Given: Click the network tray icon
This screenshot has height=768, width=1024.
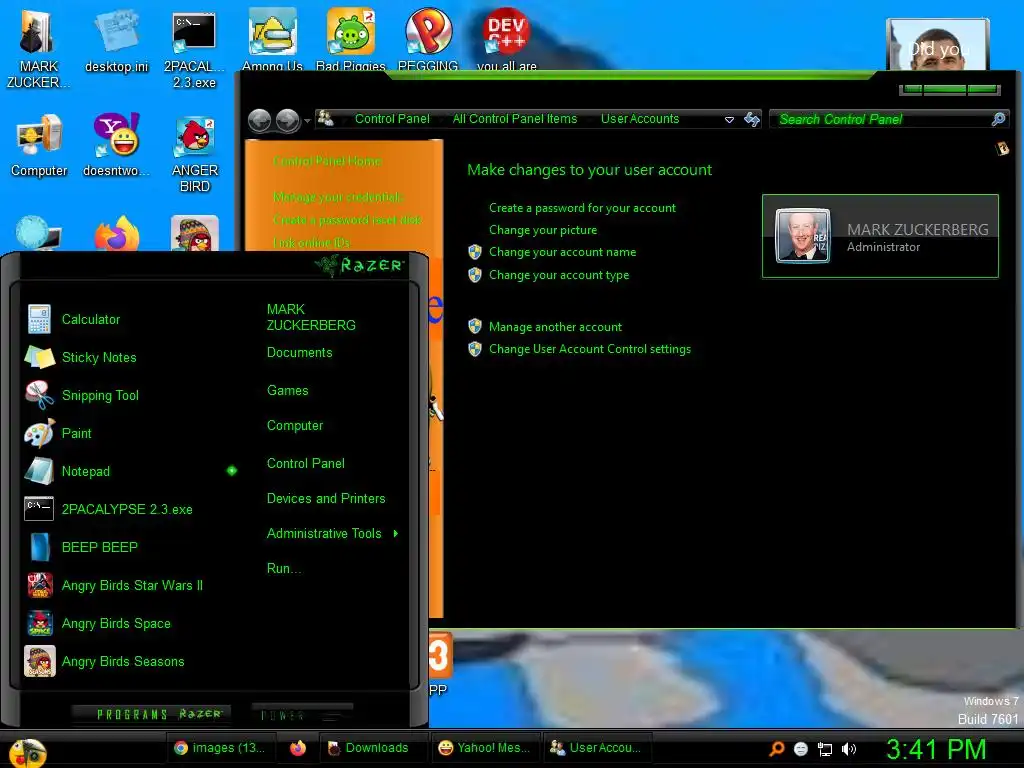Looking at the screenshot, I should (825, 749).
